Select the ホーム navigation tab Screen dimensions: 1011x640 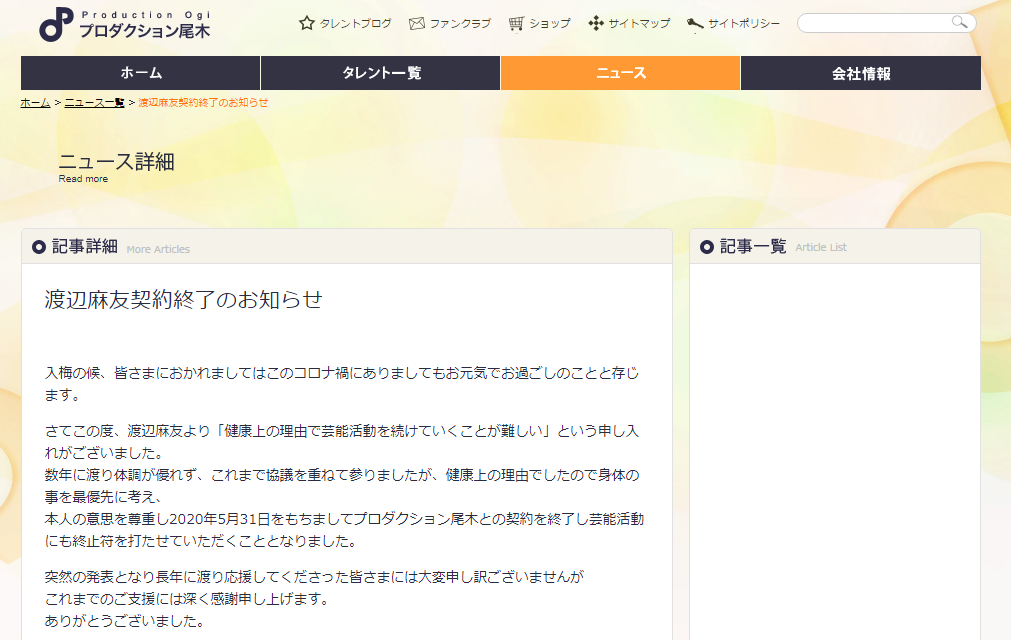(x=141, y=73)
